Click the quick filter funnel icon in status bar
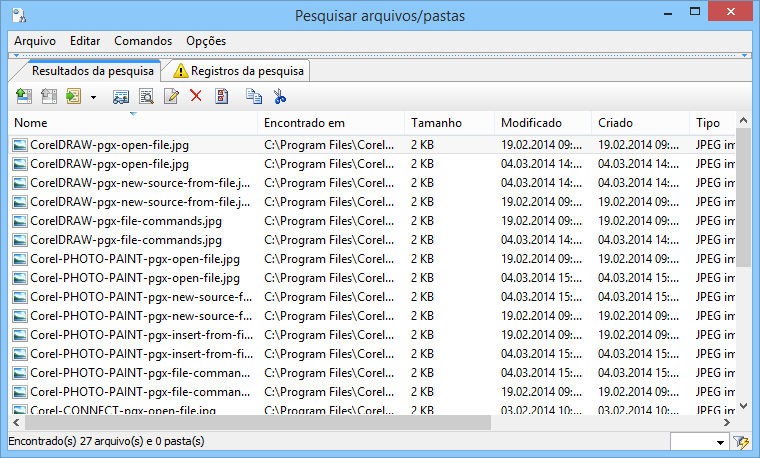The image size is (760, 458). tap(741, 442)
